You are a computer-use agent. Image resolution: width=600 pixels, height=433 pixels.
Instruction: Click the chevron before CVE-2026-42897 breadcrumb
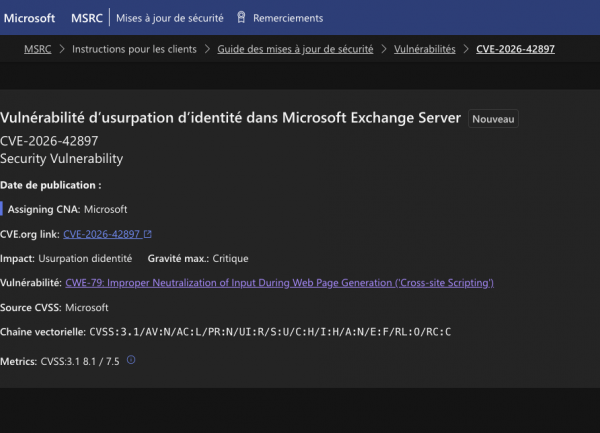[466, 49]
